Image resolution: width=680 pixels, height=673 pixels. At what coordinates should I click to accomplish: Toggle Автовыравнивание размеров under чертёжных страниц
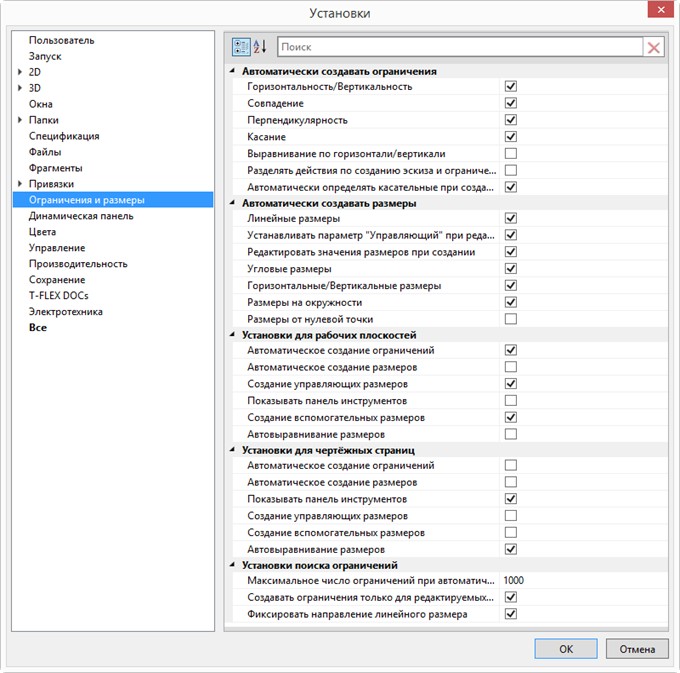tap(511, 549)
